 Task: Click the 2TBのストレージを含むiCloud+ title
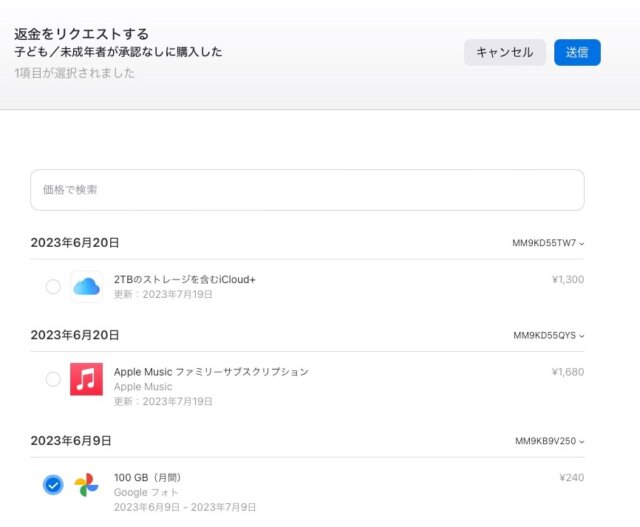[184, 279]
